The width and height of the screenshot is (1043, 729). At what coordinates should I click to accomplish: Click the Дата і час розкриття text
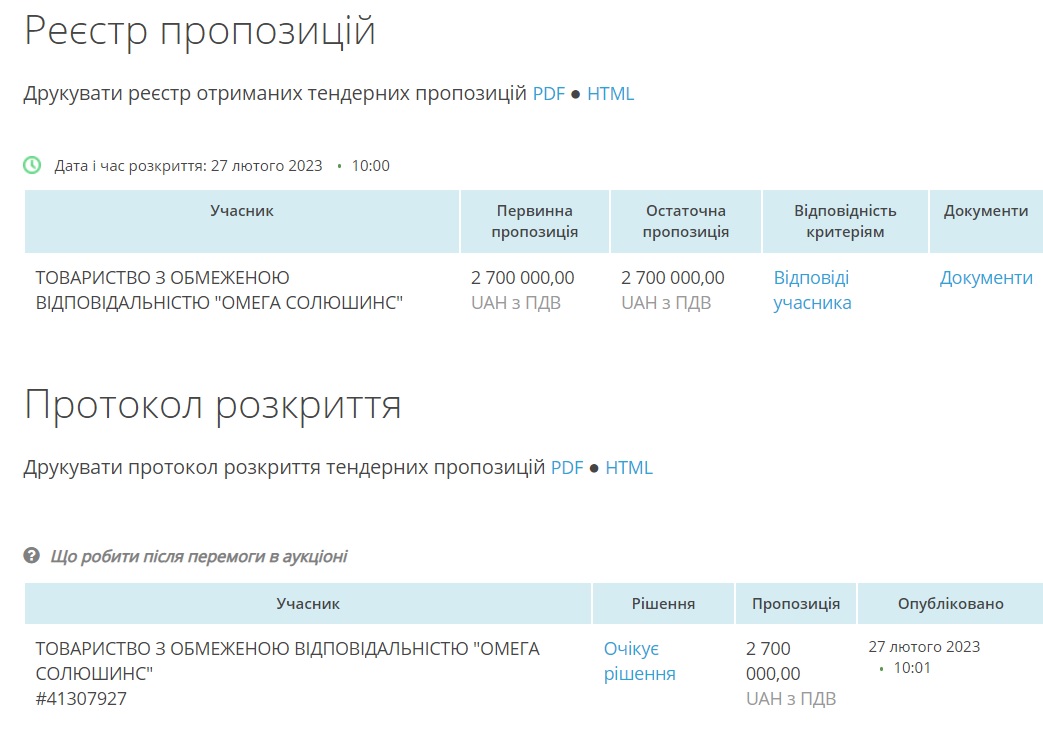(188, 166)
